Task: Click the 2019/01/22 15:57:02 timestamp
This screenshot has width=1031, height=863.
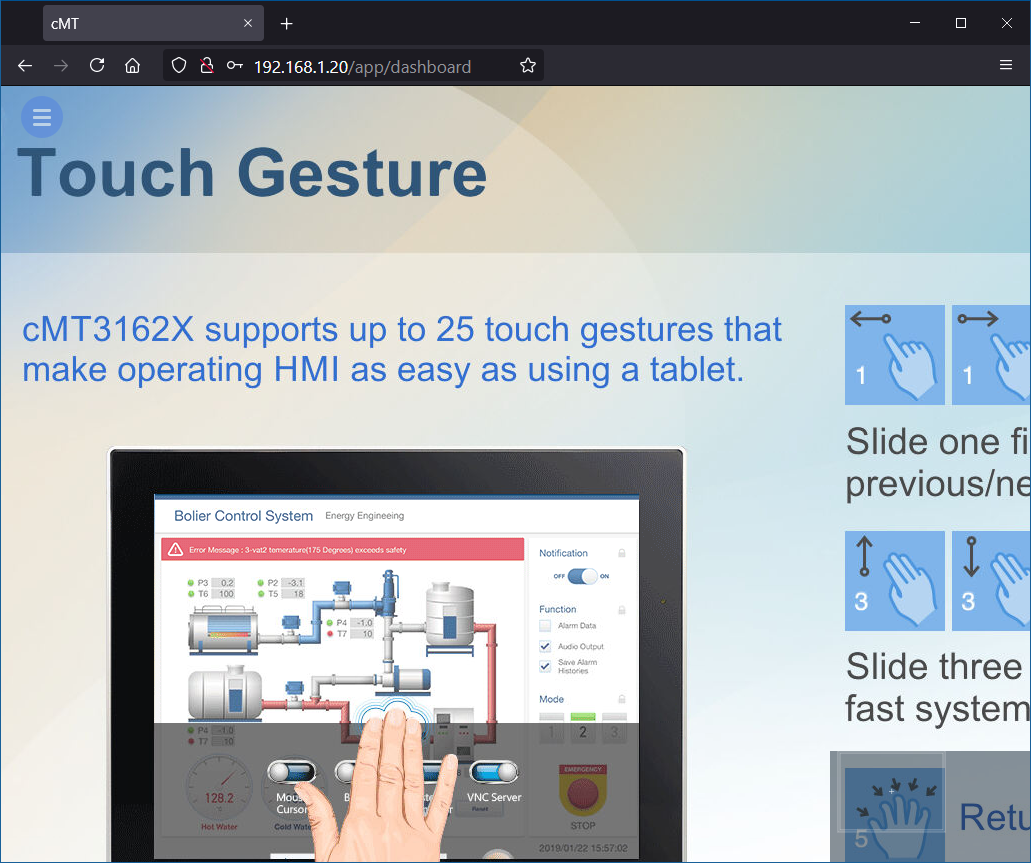Action: pyautogui.click(x=583, y=848)
